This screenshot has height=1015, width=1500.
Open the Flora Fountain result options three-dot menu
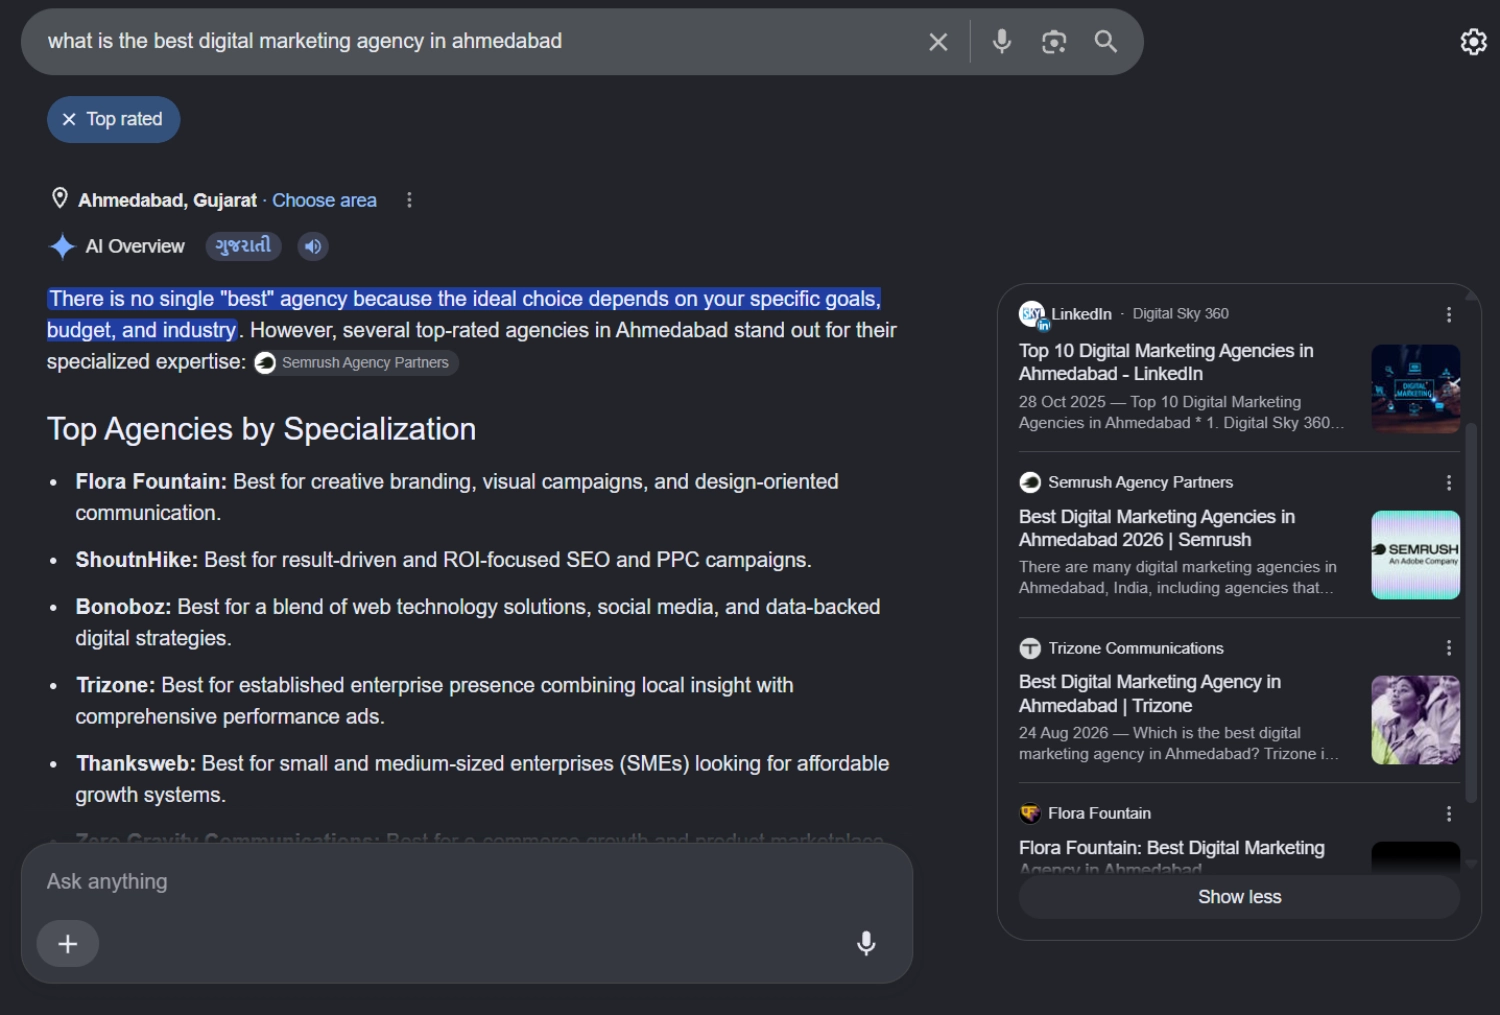(1448, 814)
